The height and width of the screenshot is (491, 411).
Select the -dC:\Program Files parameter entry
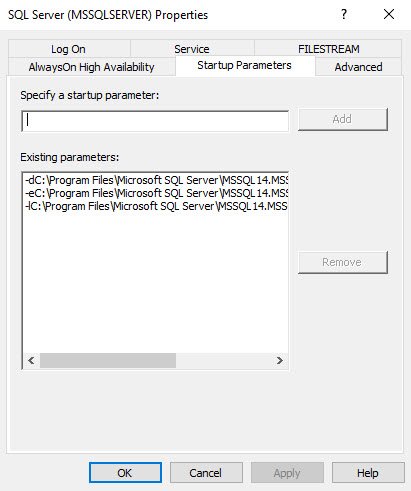pos(156,180)
